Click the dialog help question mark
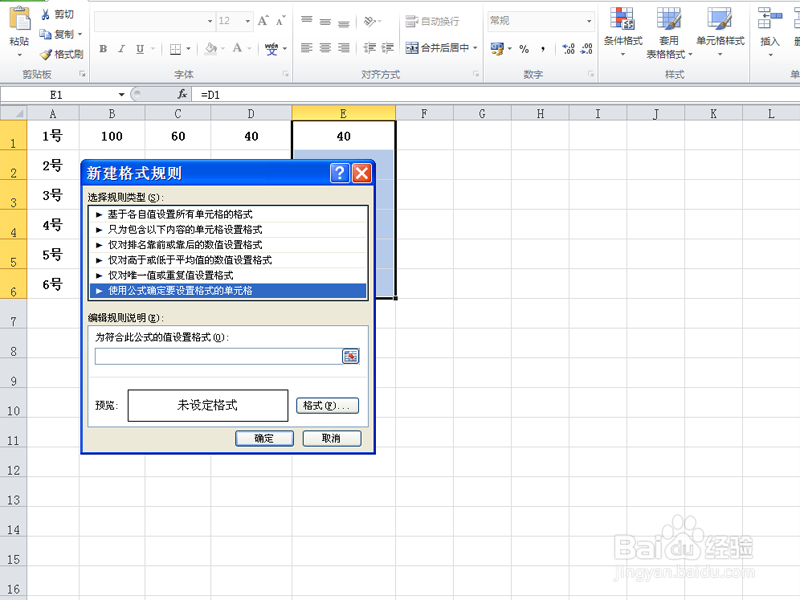 pos(340,173)
